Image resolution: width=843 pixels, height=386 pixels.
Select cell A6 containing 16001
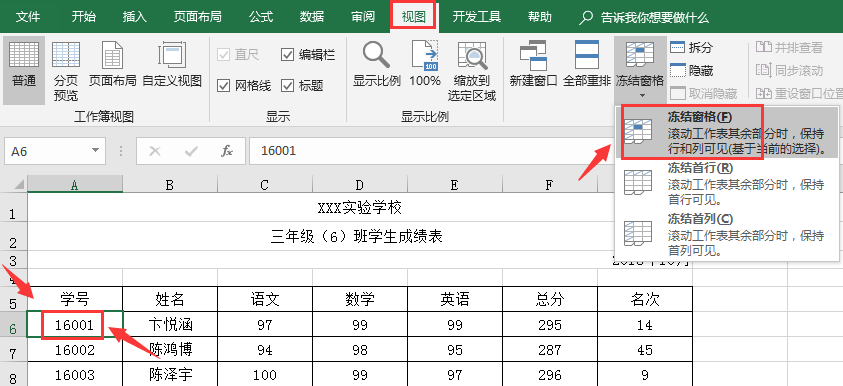click(x=75, y=324)
